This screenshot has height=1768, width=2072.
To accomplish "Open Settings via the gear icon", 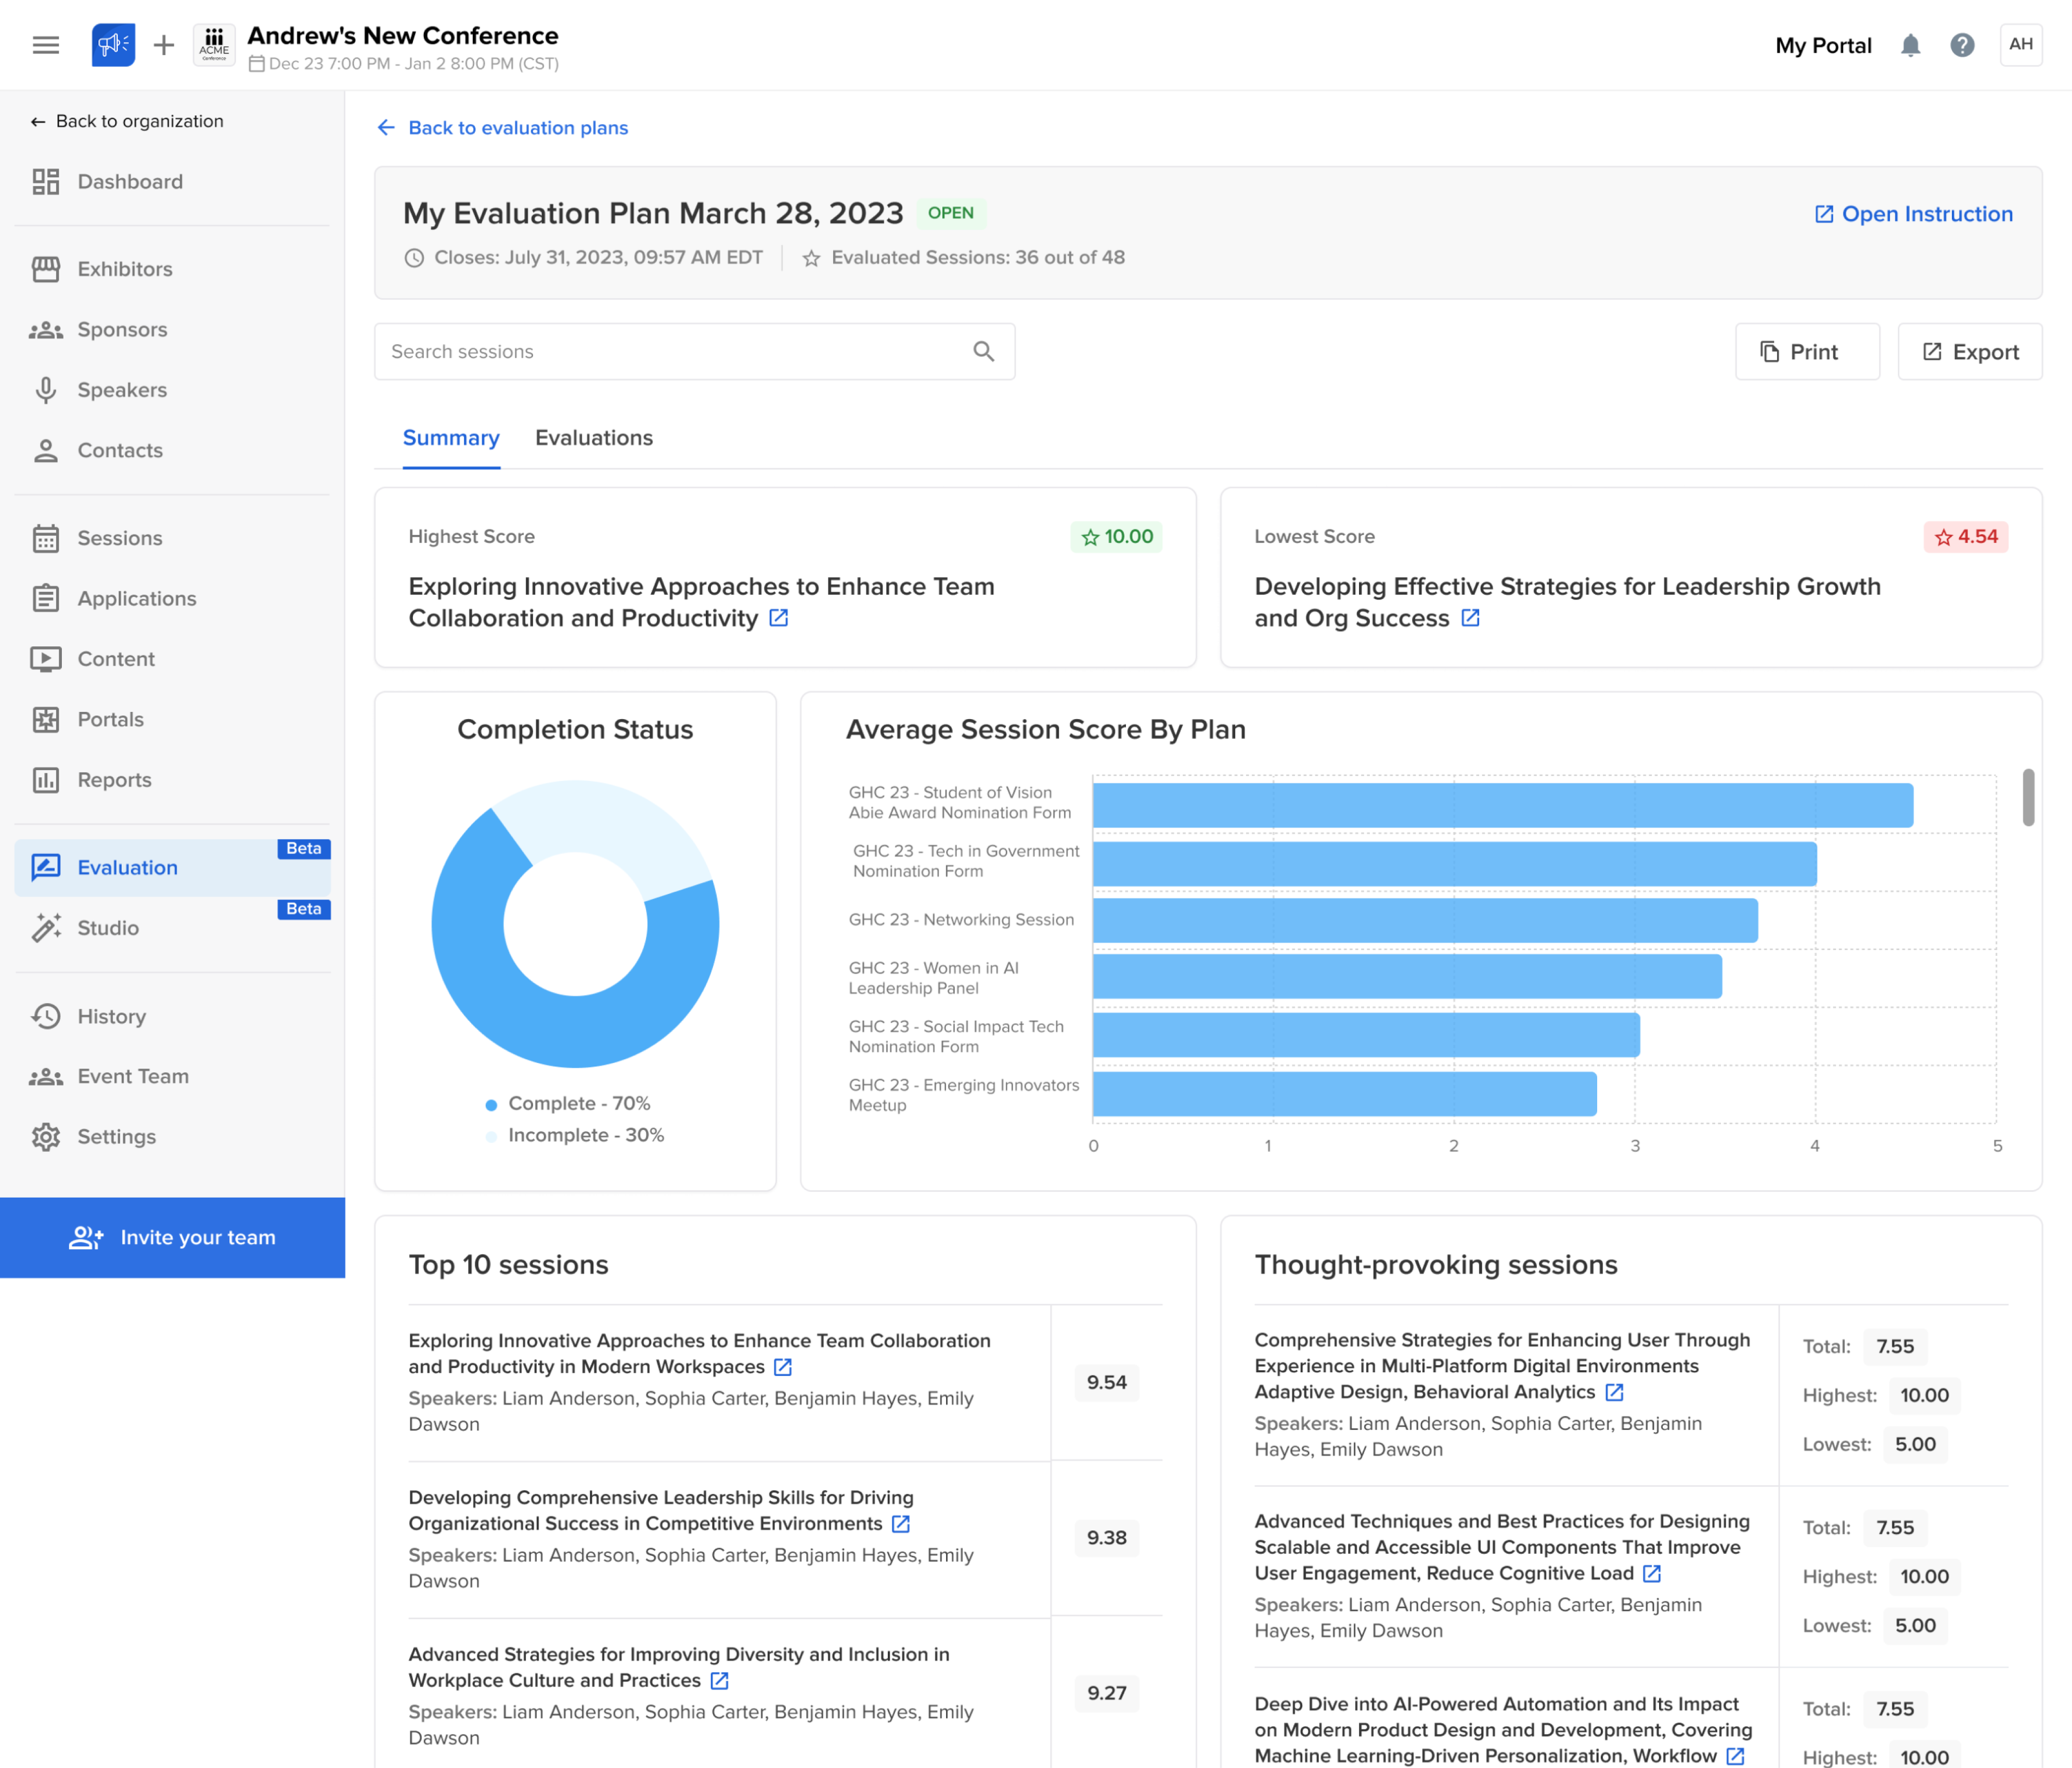I will [47, 1137].
